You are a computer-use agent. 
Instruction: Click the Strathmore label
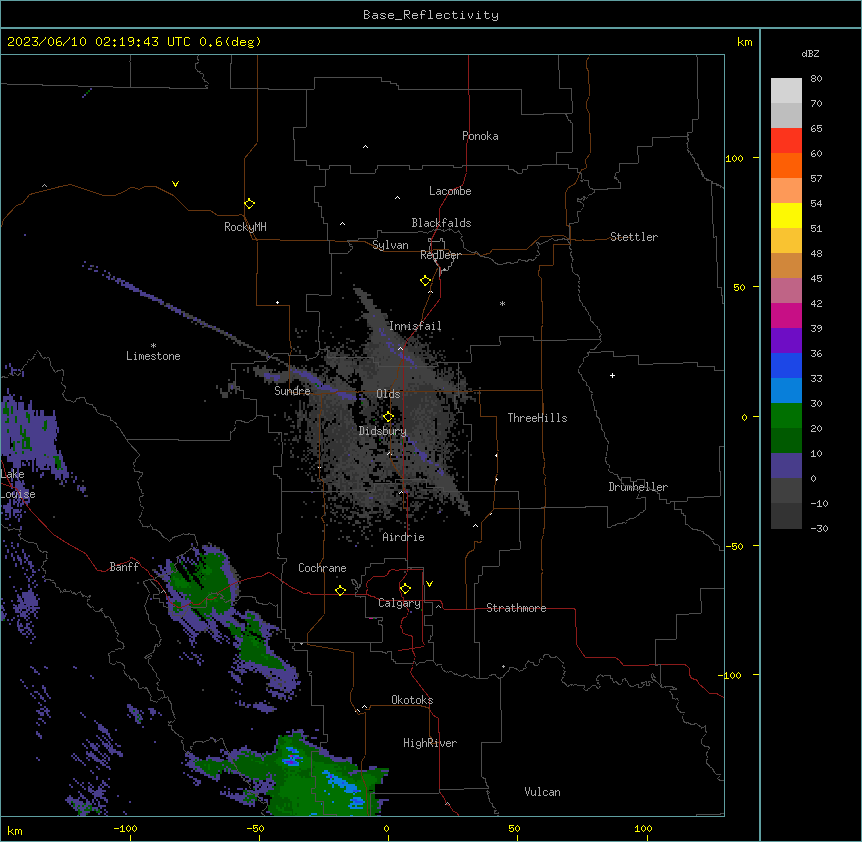tap(516, 608)
